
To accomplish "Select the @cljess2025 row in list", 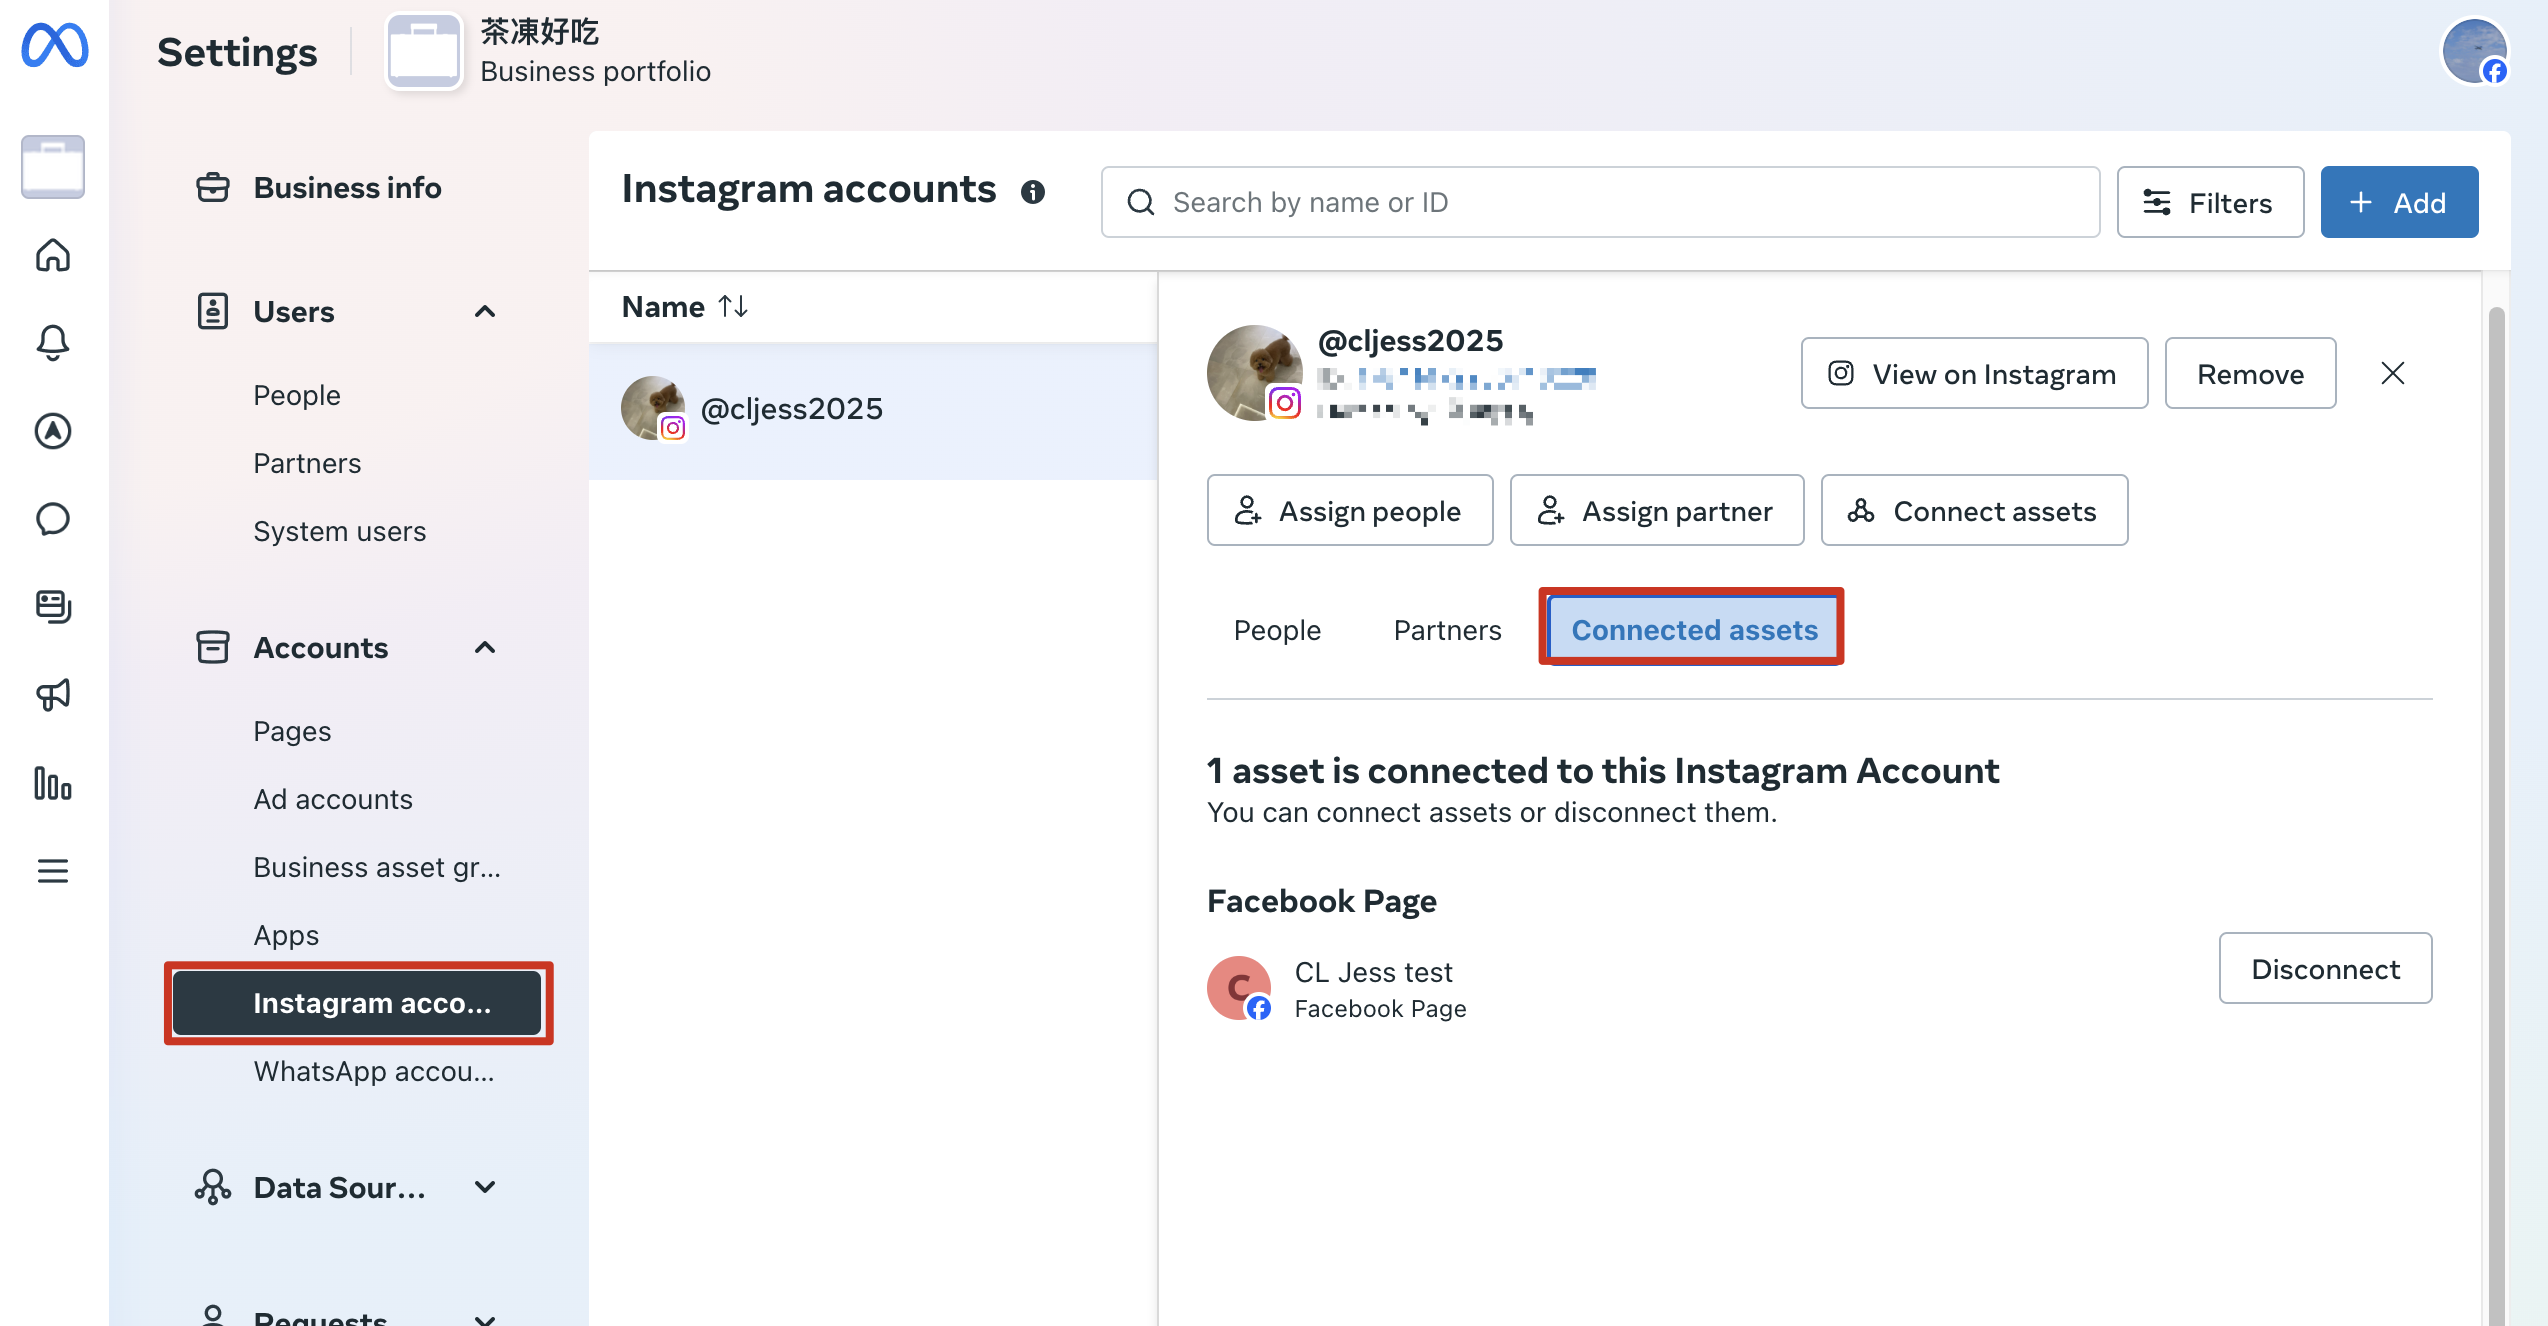I will pyautogui.click(x=873, y=410).
